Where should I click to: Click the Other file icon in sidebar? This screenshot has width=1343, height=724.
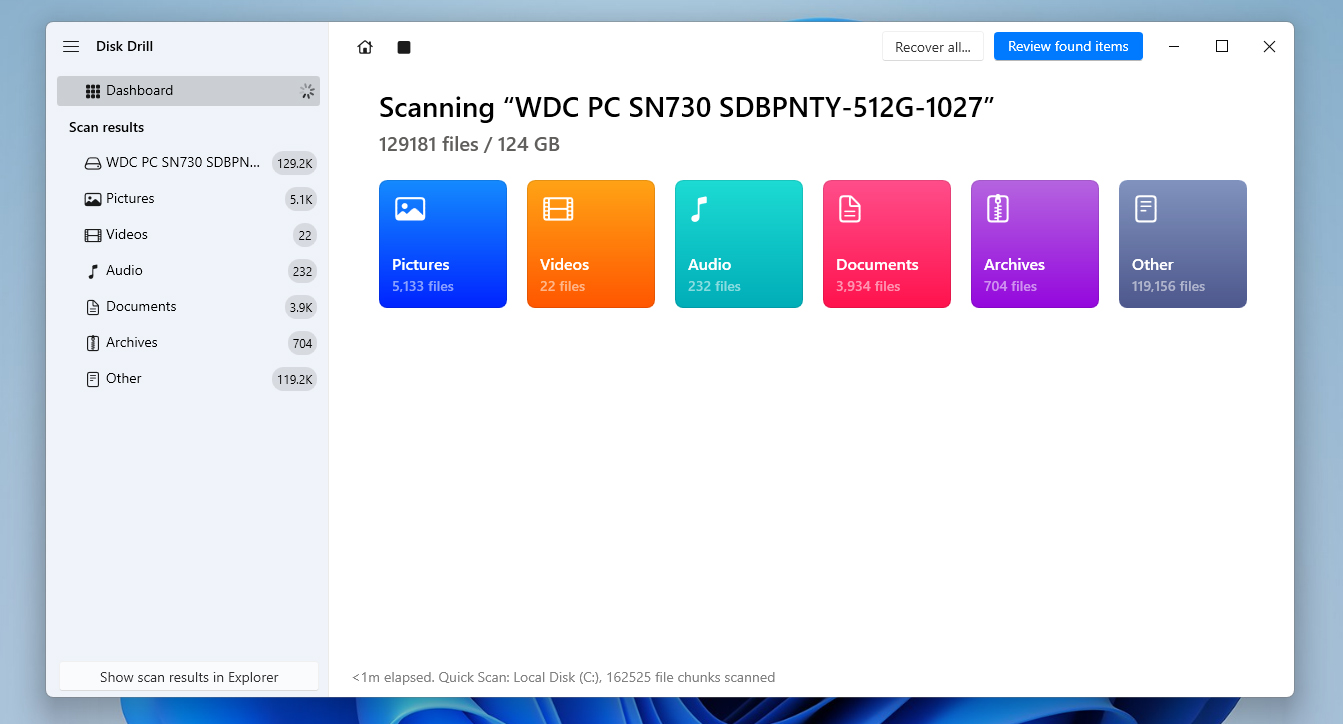tap(93, 379)
